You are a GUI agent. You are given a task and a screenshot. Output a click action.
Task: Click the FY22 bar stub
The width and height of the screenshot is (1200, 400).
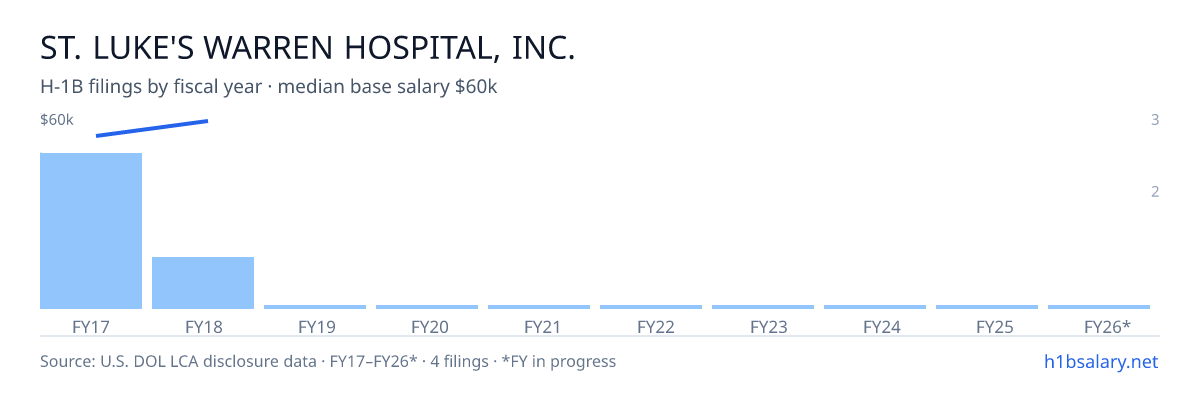coord(651,307)
